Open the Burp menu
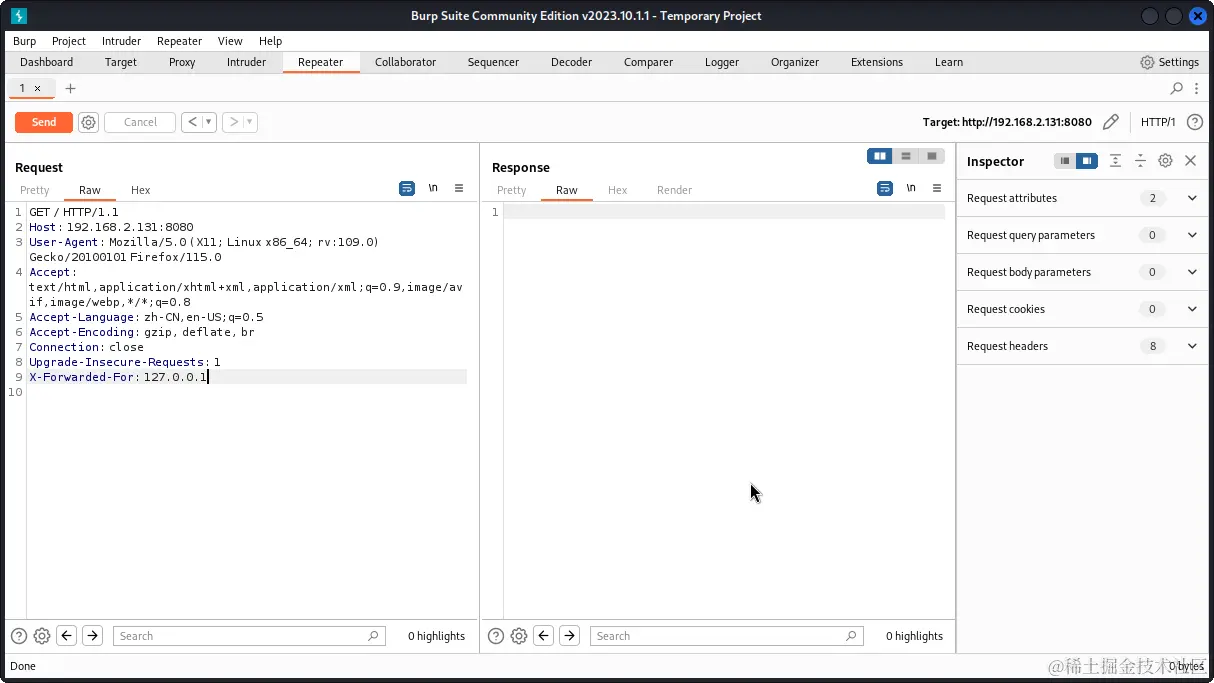The height and width of the screenshot is (683, 1214). 24,41
